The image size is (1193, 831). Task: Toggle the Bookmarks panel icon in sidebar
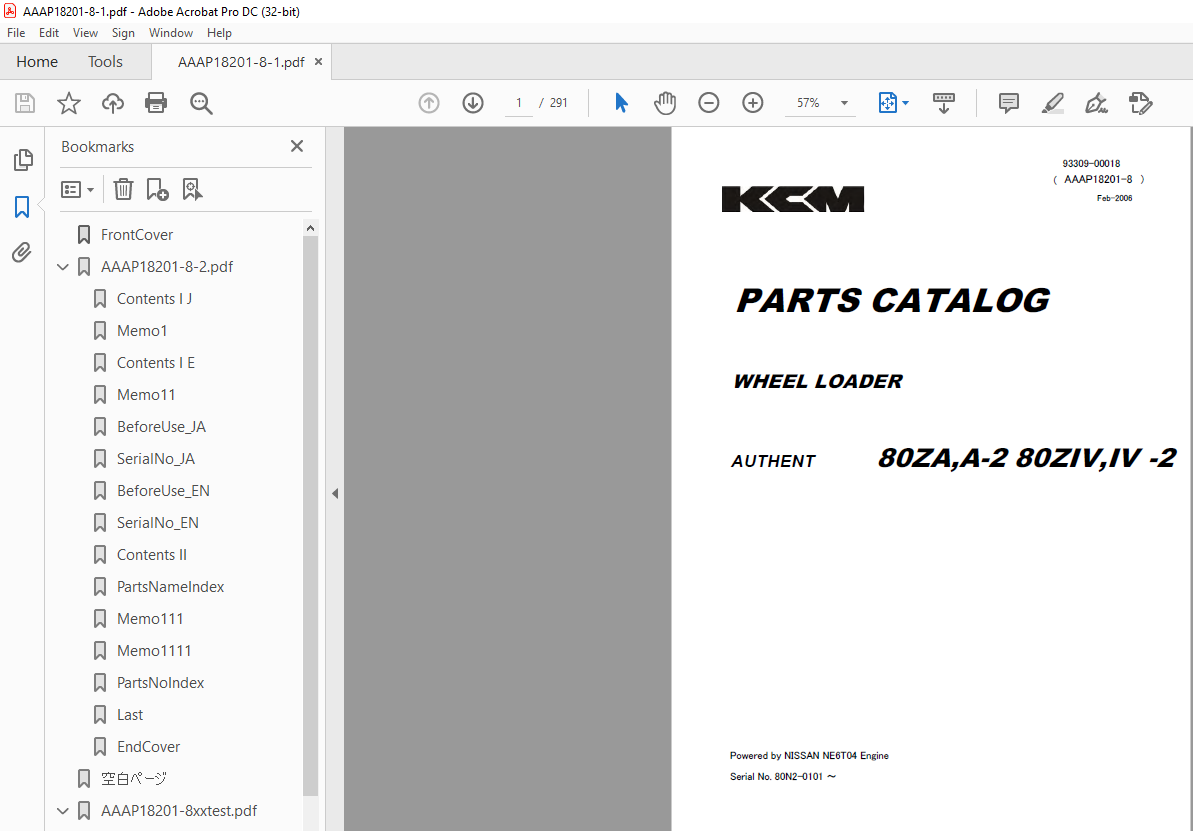click(x=22, y=207)
